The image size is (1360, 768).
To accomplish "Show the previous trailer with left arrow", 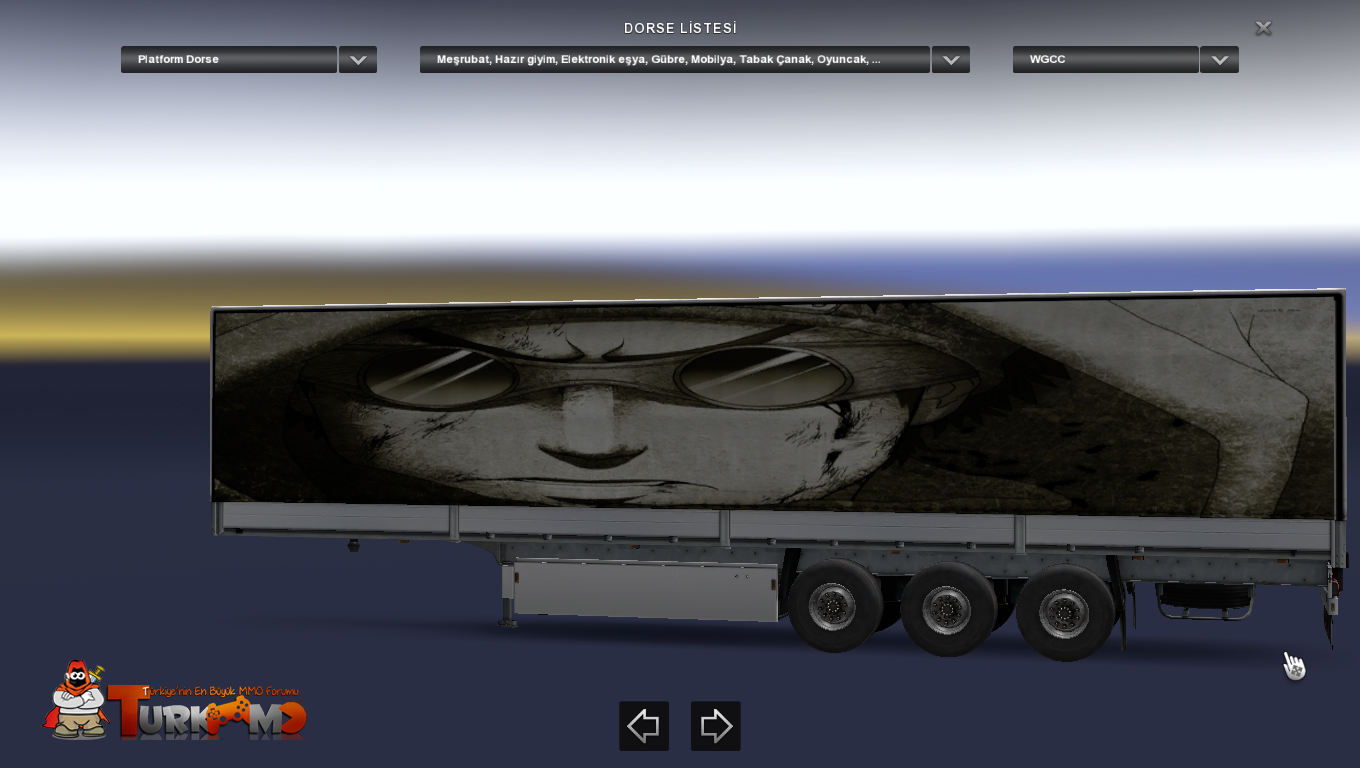I will pyautogui.click(x=644, y=726).
